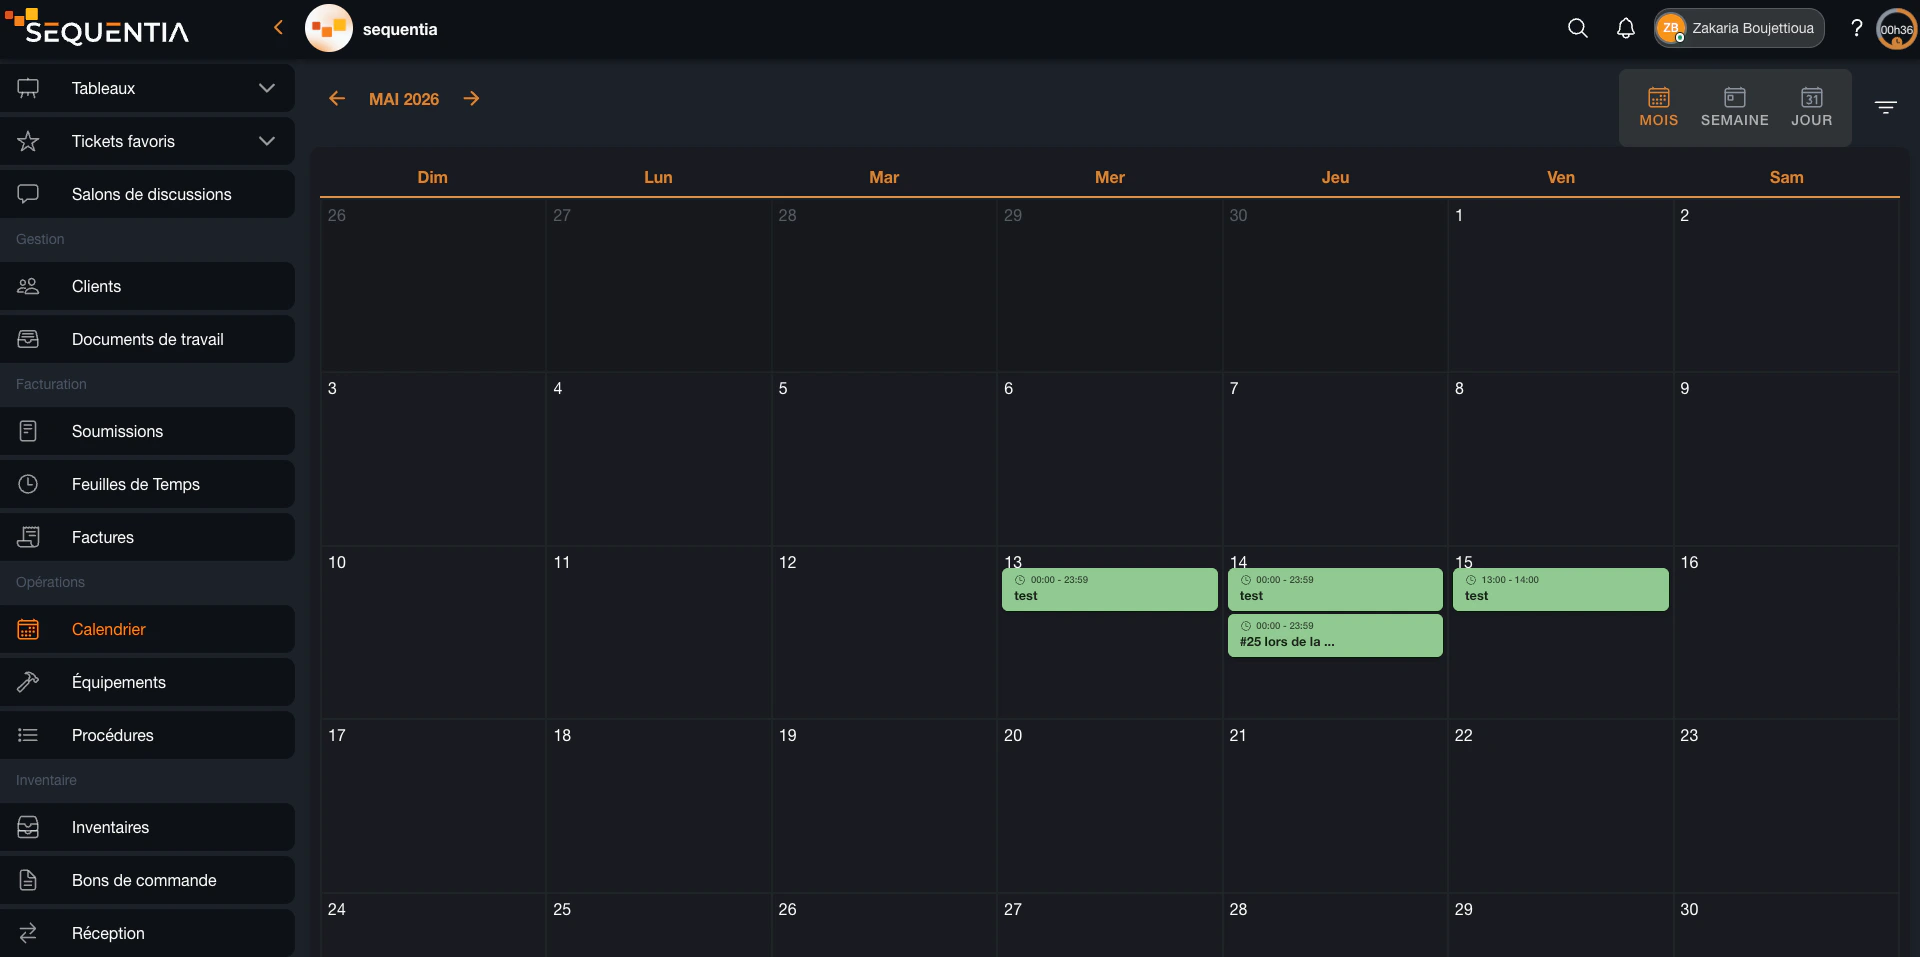Open Factures from the sidebar
Viewport: 1920px width, 957px height.
[147, 537]
